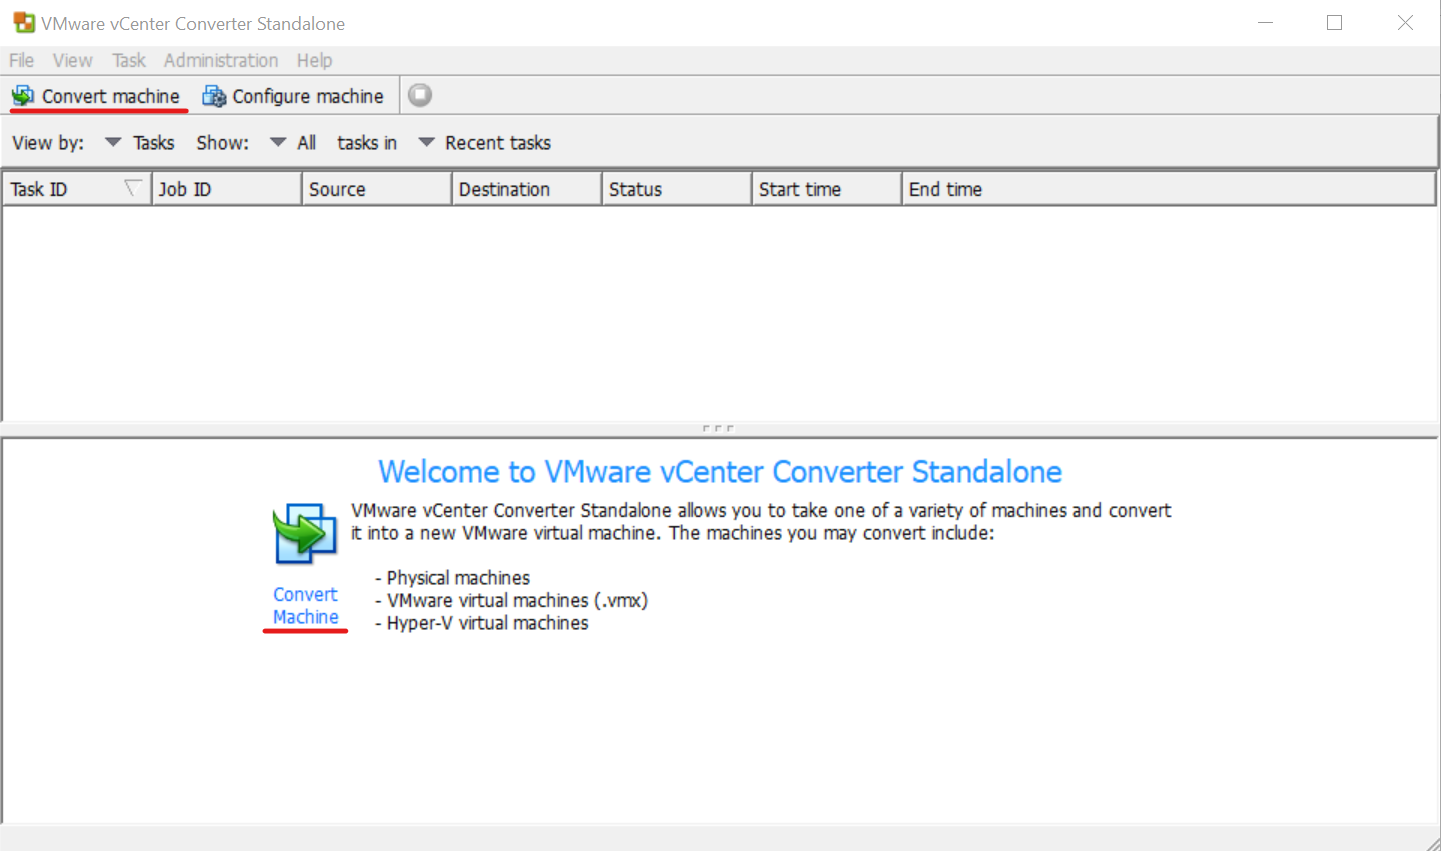The height and width of the screenshot is (851, 1441).
Task: Click the Configure machine toolbar button
Action: pyautogui.click(x=293, y=96)
